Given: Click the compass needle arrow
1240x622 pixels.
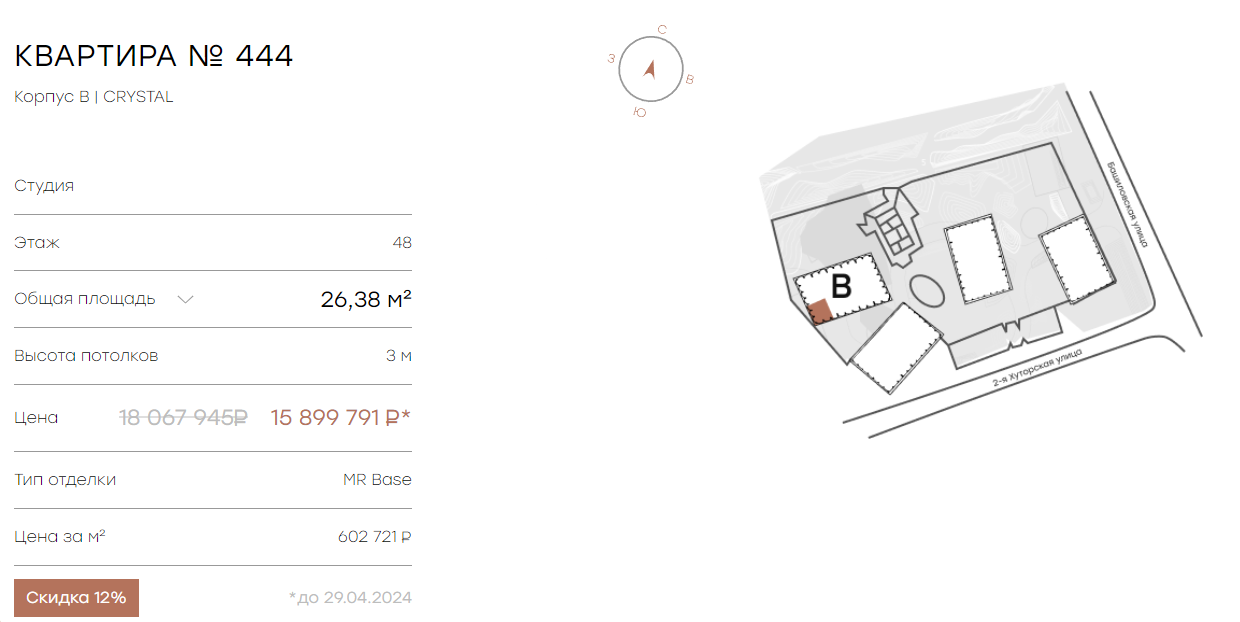Looking at the screenshot, I should (x=650, y=69).
